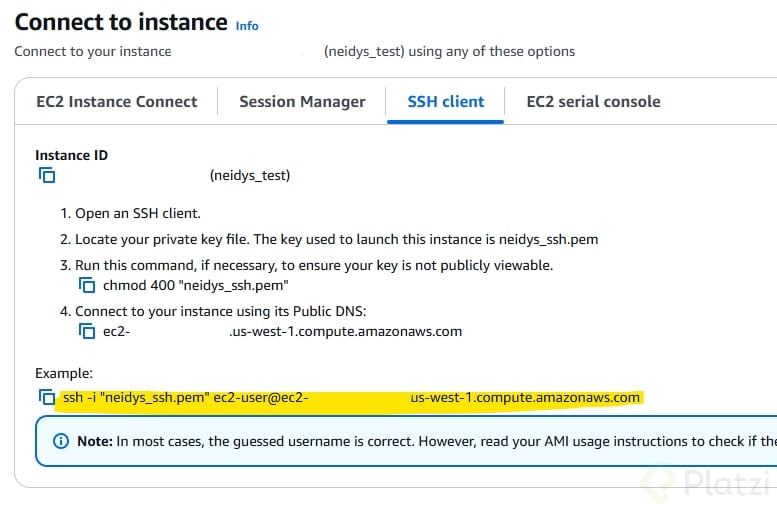
Task: Click the info icon in the Note box
Action: tap(61, 441)
